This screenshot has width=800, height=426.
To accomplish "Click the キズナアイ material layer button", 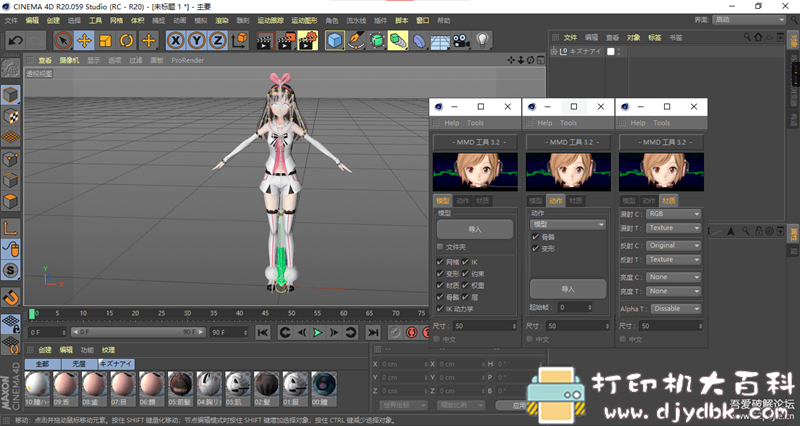I will point(116,364).
